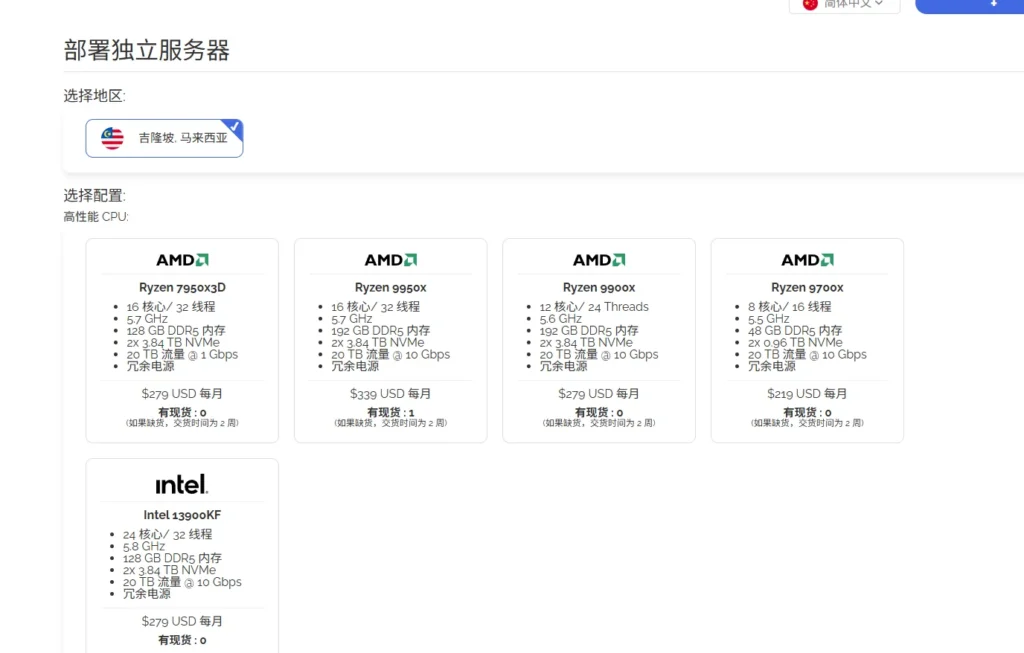Select the Ryzen 9700x plan title
Viewport: 1024px width, 653px height.
click(807, 288)
